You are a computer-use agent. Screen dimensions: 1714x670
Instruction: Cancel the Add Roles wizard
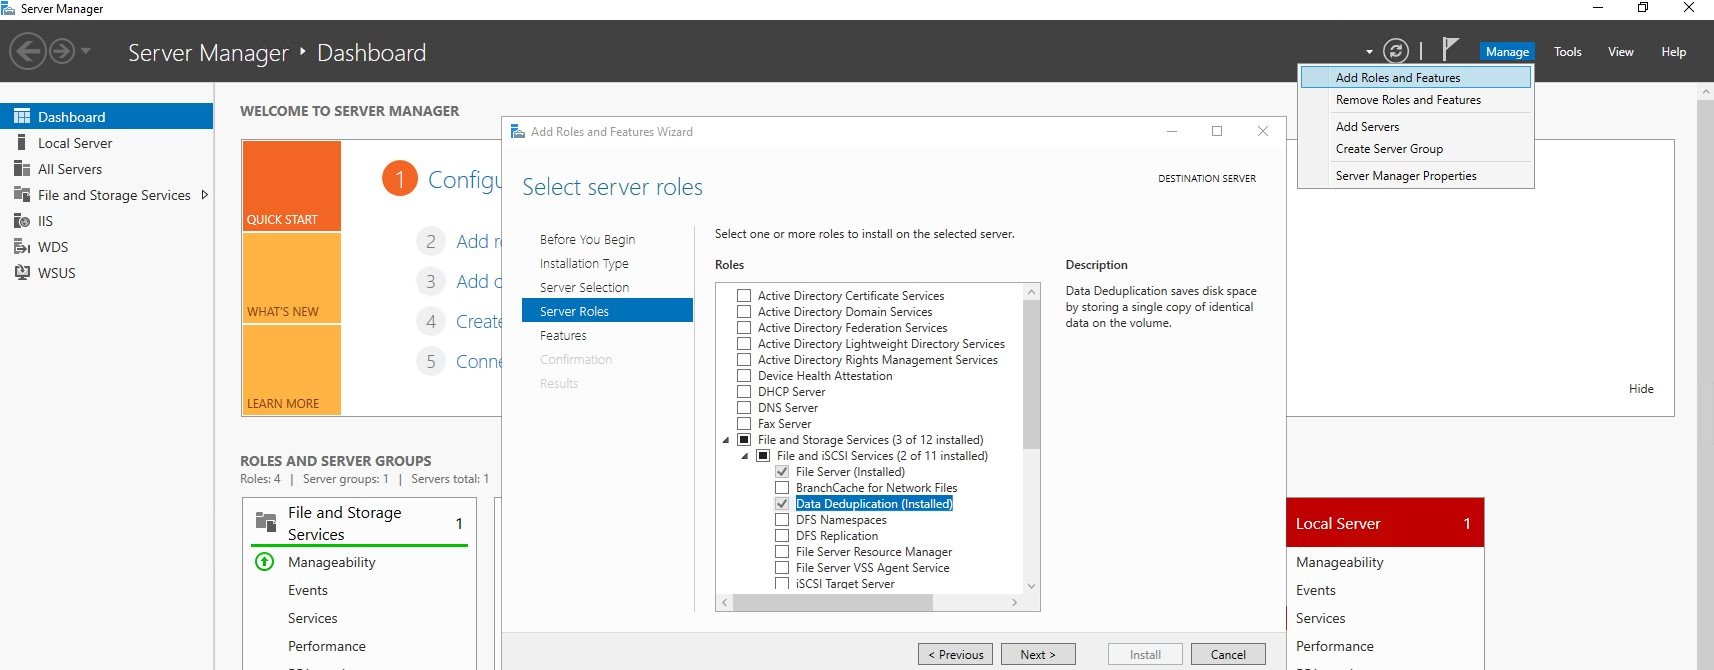click(1227, 654)
